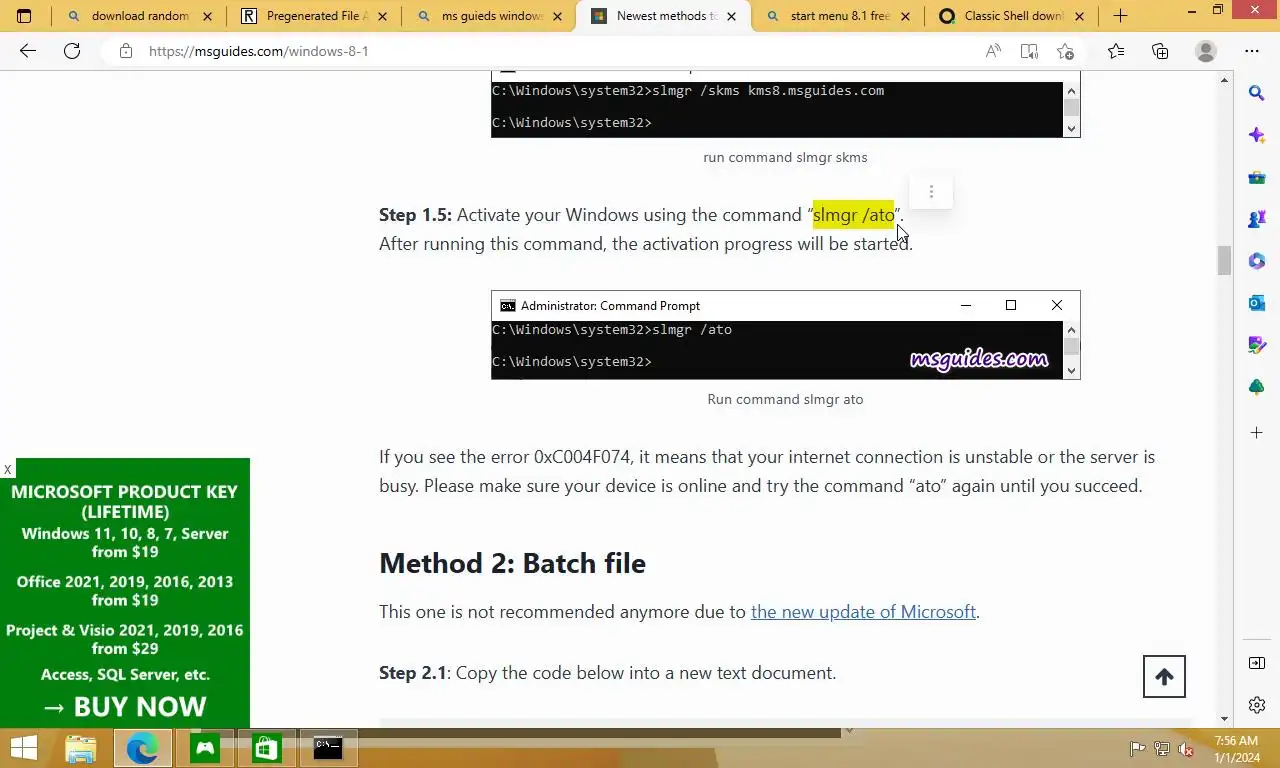Open Read aloud icon in address bar
Screen dimensions: 1280x768
pyautogui.click(x=993, y=51)
